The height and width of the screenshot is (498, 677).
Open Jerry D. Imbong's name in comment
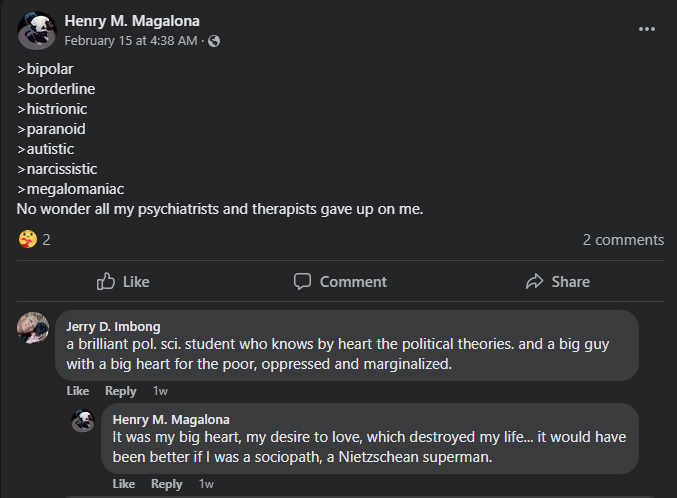113,326
